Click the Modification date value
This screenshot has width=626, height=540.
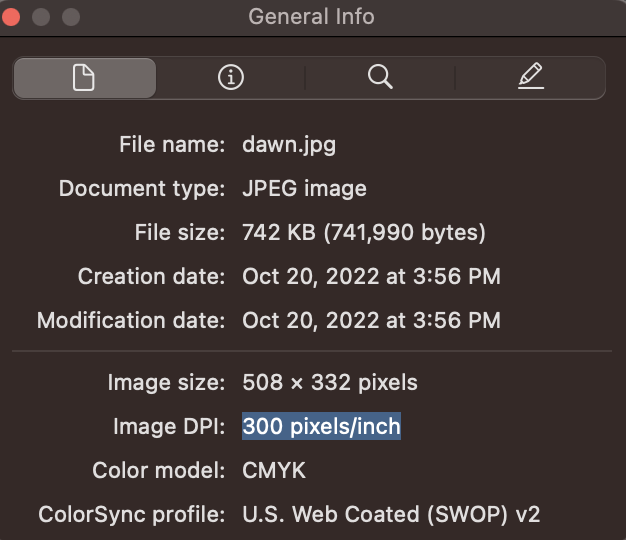pos(371,321)
